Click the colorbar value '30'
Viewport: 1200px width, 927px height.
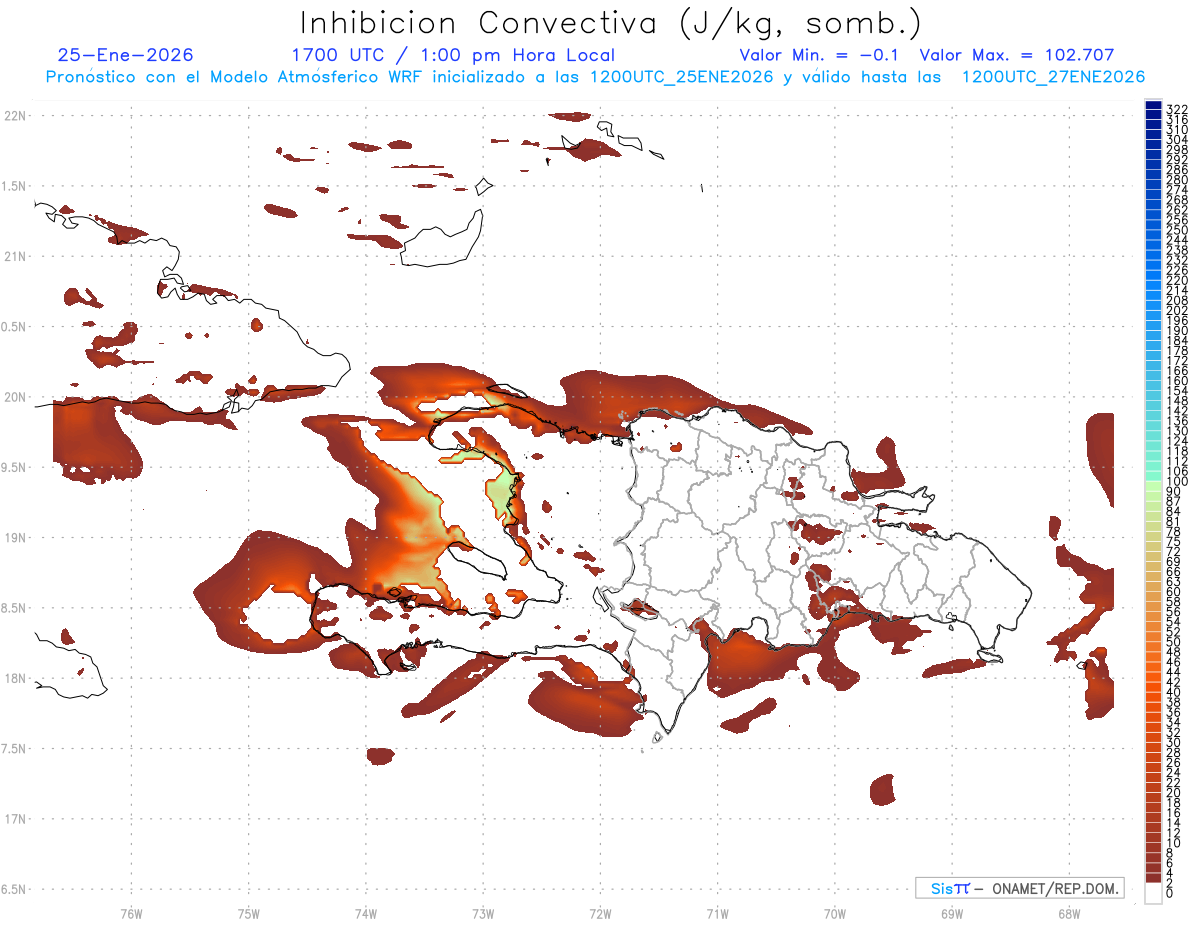(x=1174, y=742)
